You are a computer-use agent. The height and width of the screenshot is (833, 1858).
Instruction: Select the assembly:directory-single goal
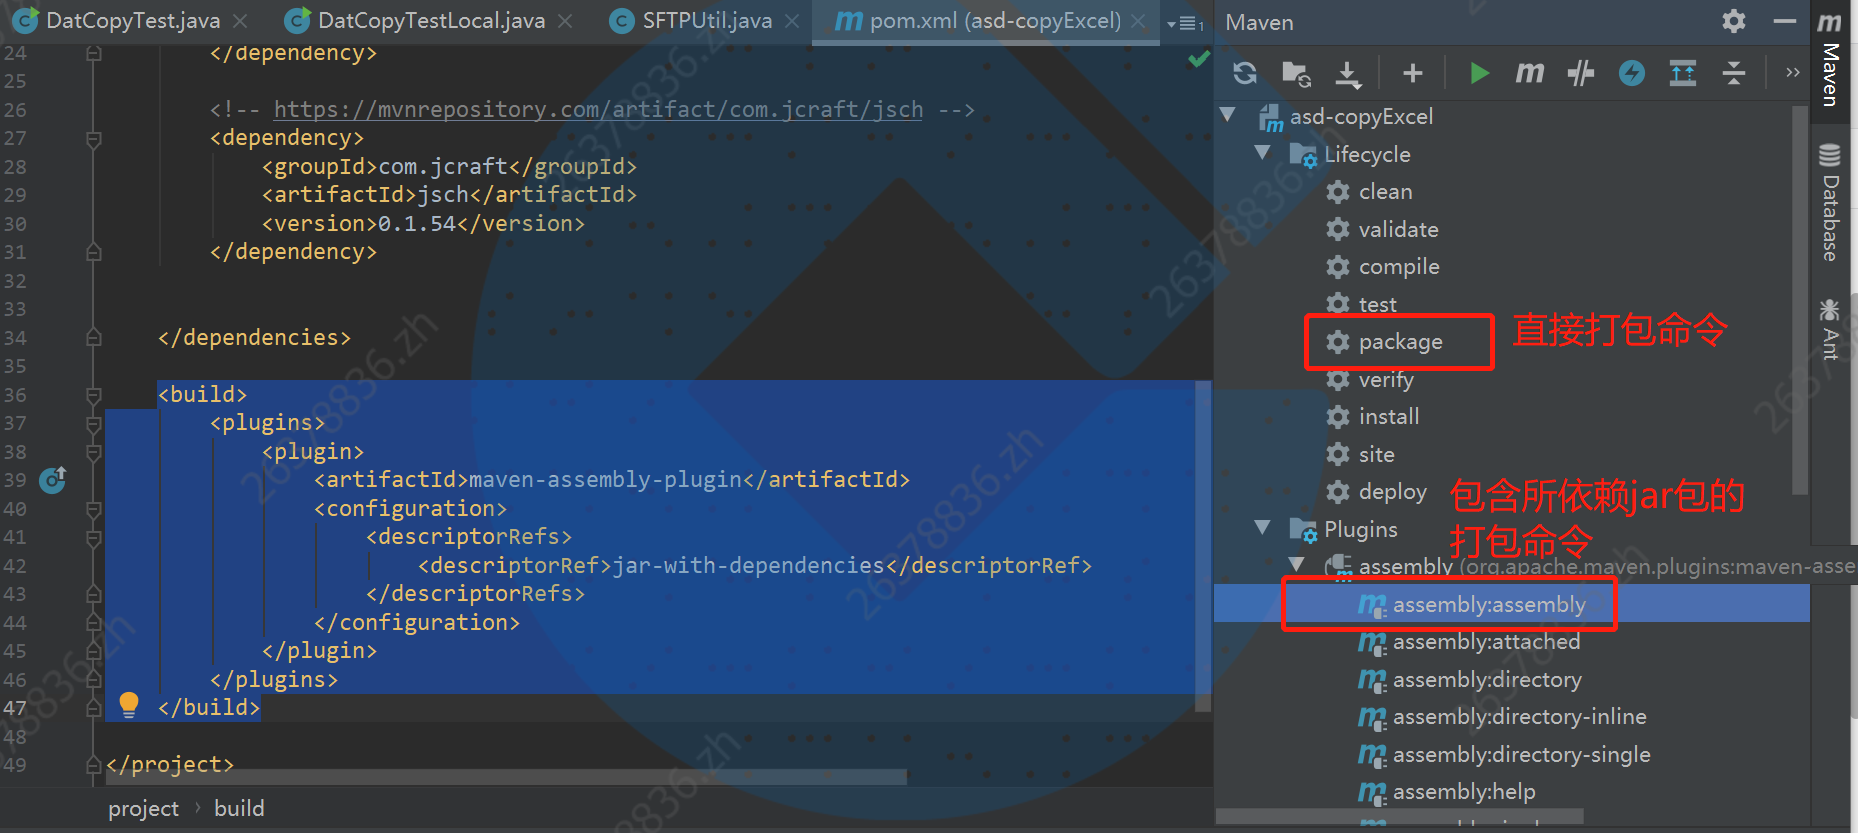(x=1521, y=754)
